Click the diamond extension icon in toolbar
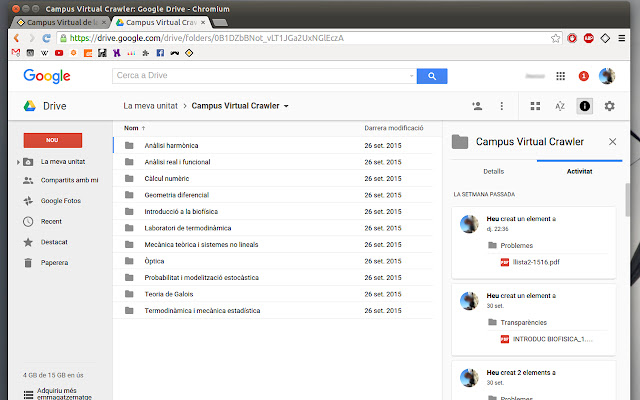 605,38
